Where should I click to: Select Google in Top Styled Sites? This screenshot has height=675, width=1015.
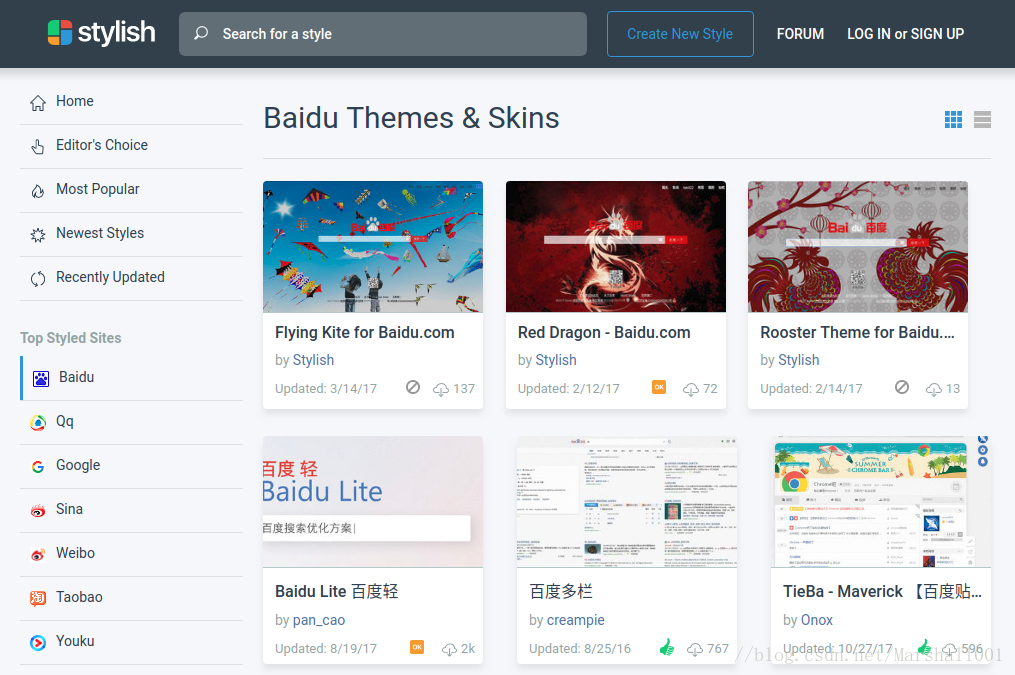tap(131, 466)
